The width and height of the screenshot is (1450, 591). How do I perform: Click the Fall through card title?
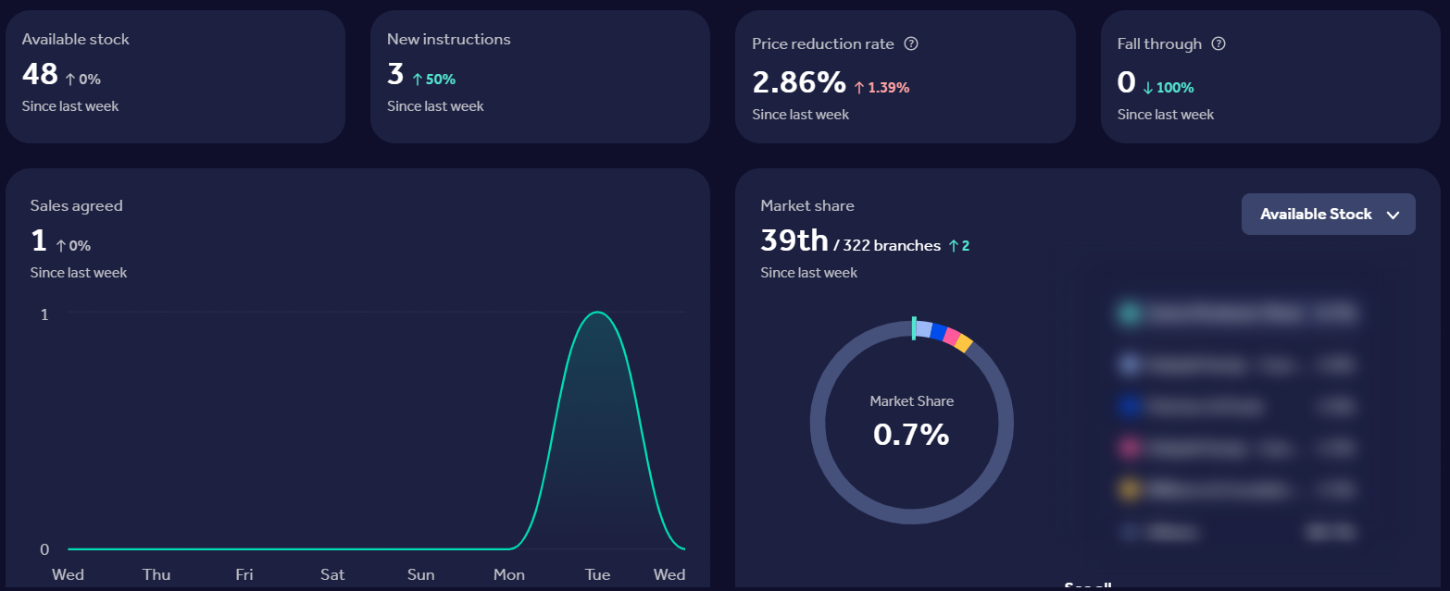point(1160,44)
